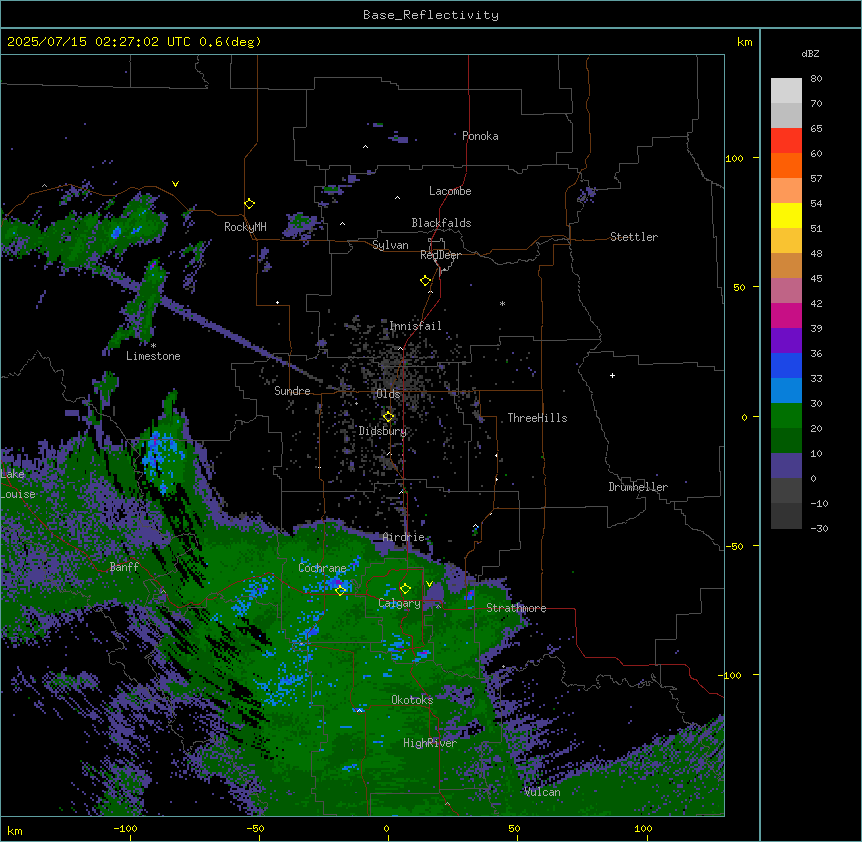The image size is (862, 842).
Task: Click the Didsbury town label
Action: click(383, 431)
